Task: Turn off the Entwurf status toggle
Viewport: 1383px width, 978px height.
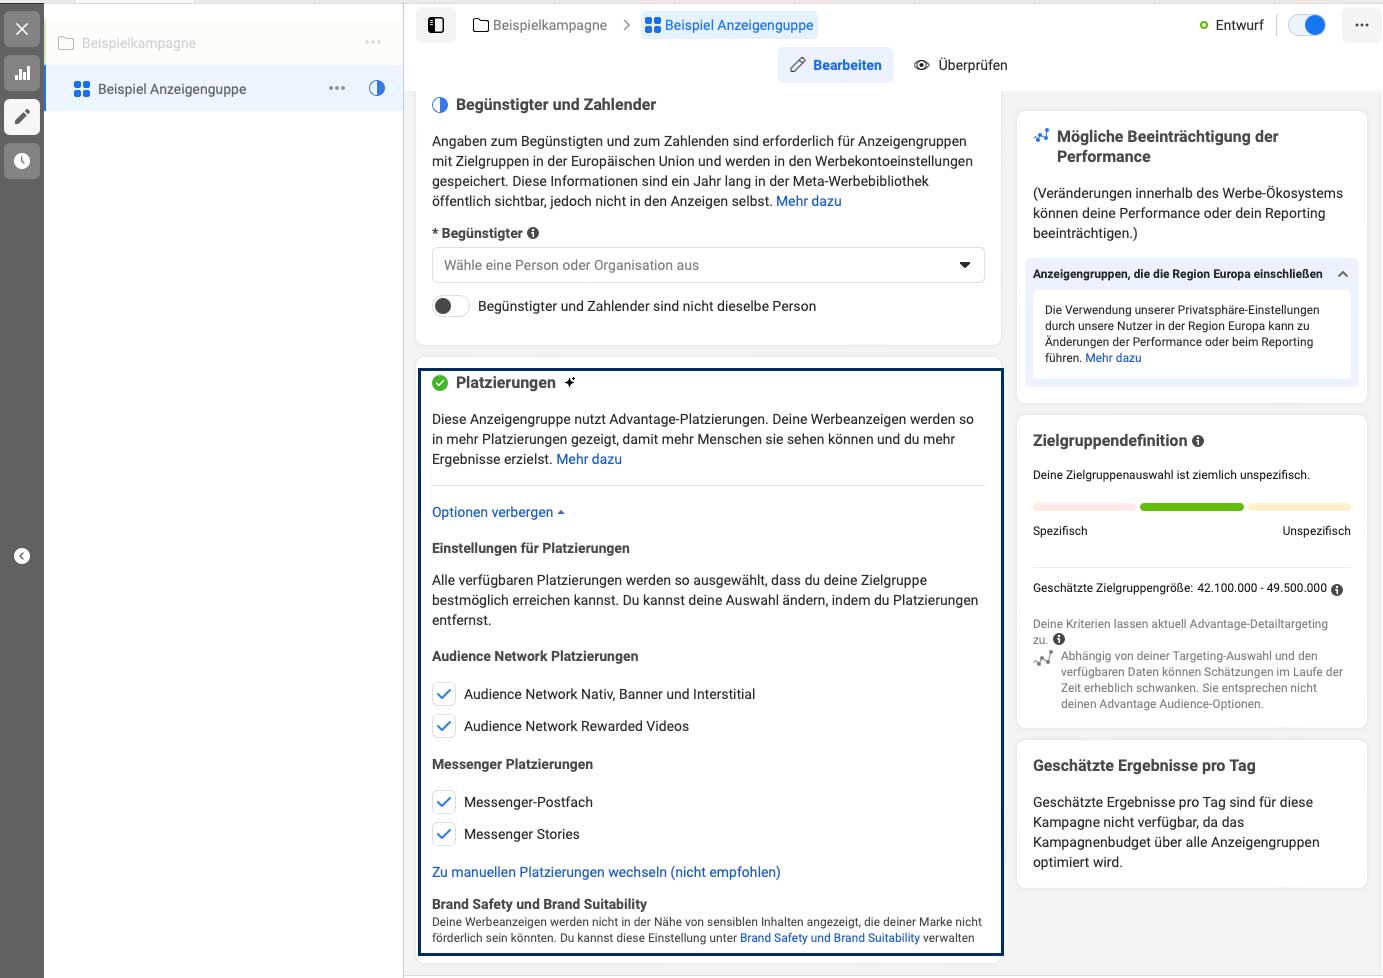Action: pos(1306,24)
